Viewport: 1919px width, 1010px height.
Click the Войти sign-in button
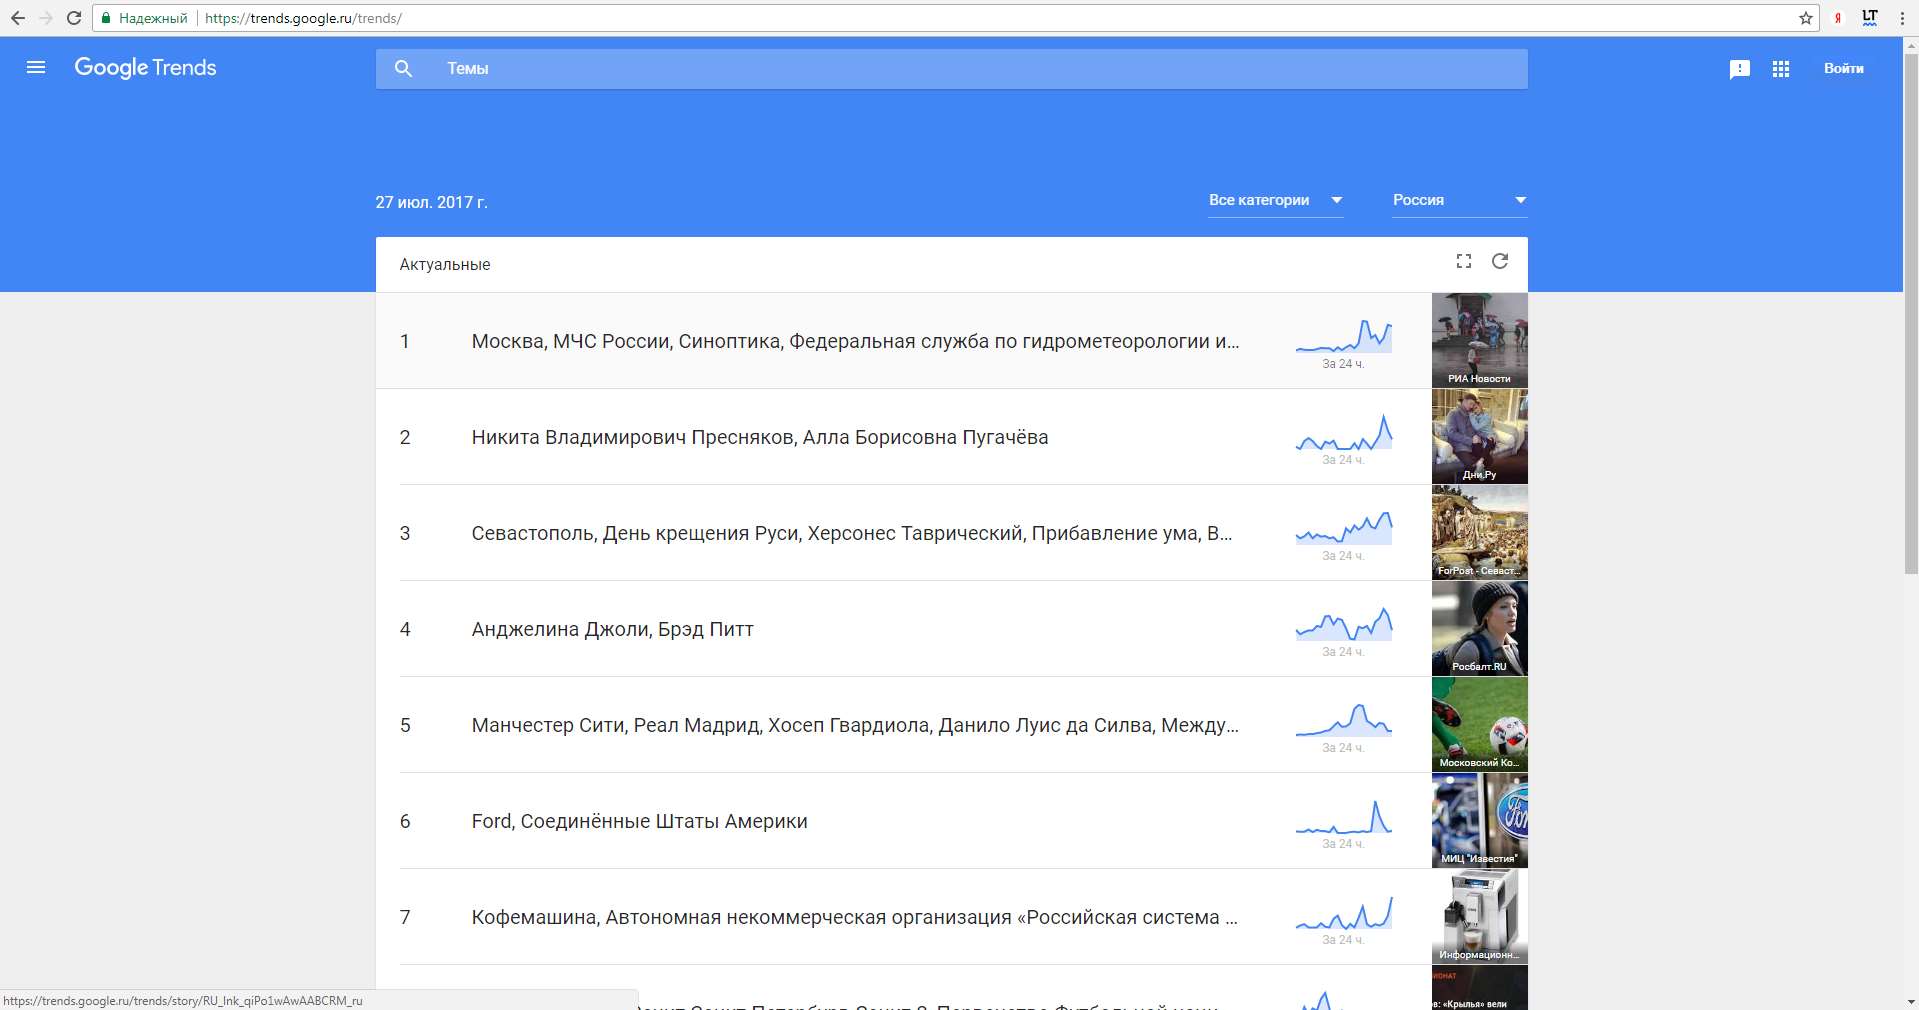click(x=1843, y=69)
